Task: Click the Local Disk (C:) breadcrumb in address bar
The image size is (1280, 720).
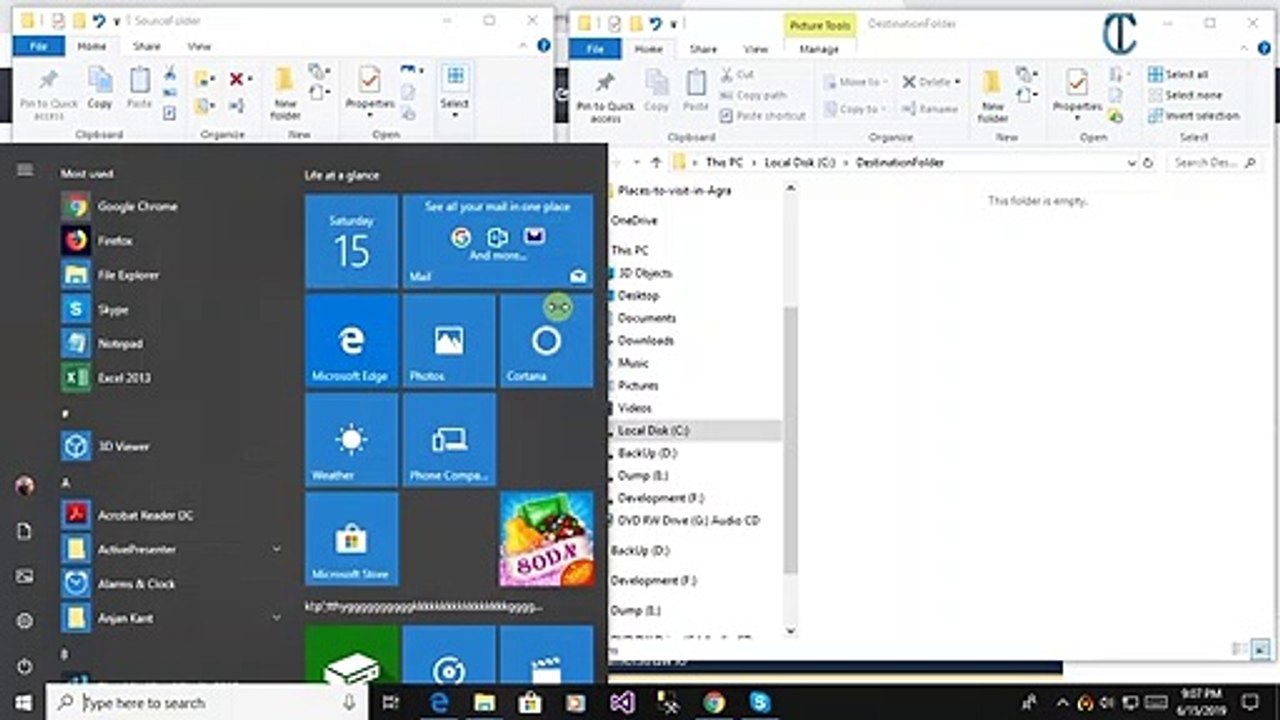Action: (x=799, y=162)
